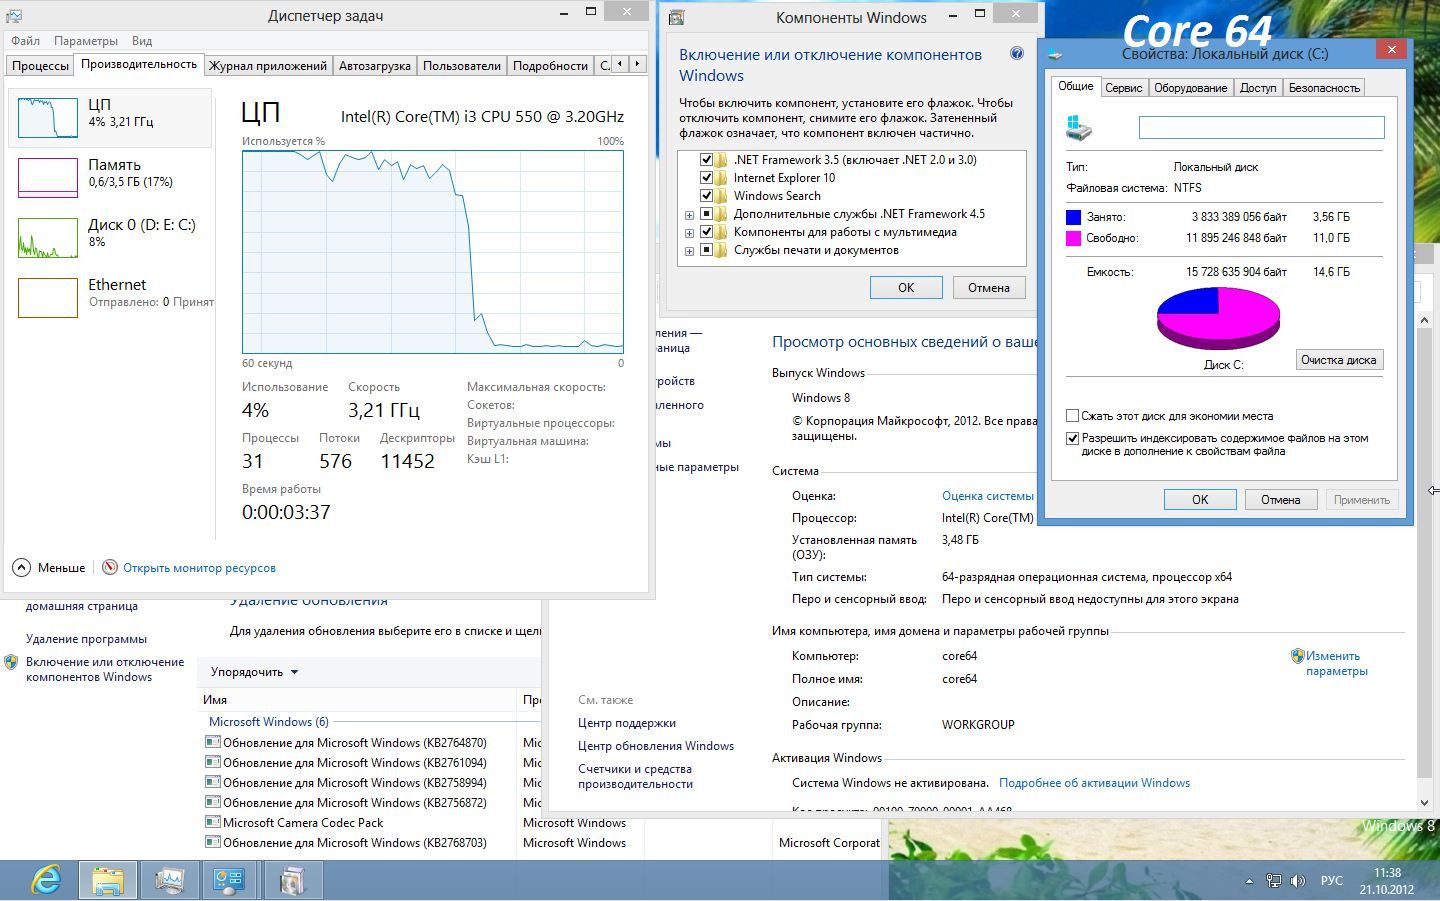Switch to the Автозагрузка tab

coord(374,65)
